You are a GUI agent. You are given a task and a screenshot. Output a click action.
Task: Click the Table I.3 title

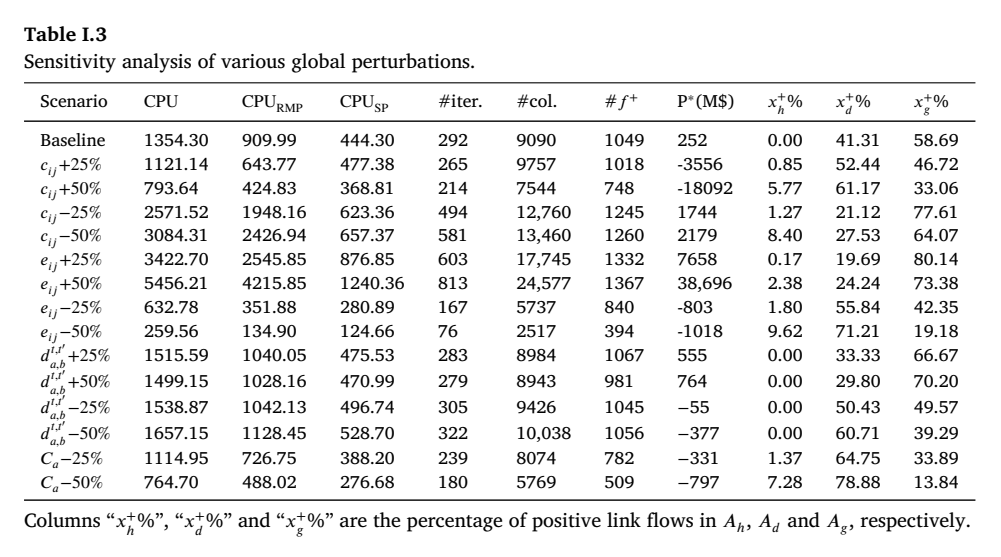point(65,34)
